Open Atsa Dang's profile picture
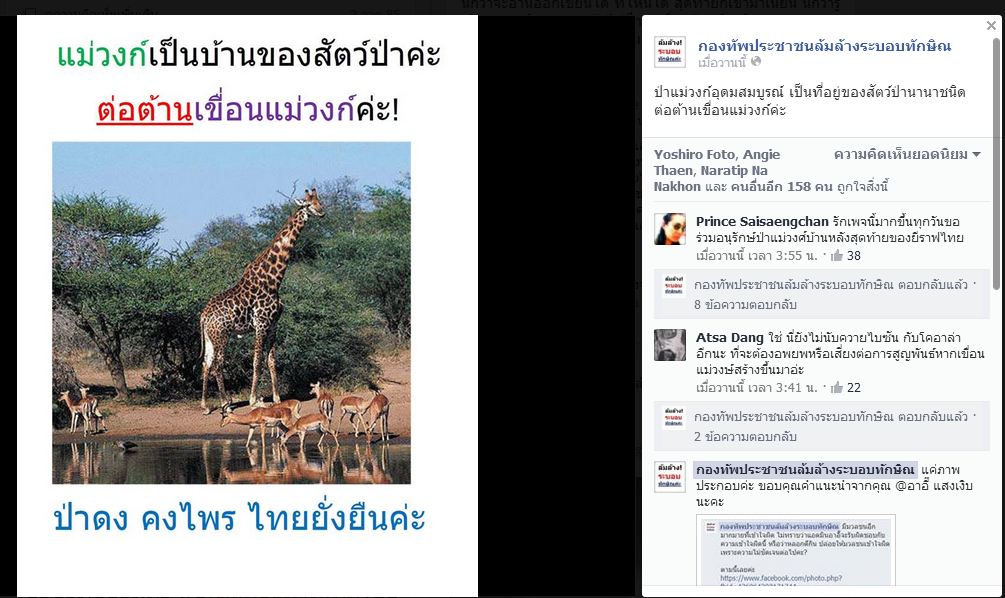 coord(670,345)
